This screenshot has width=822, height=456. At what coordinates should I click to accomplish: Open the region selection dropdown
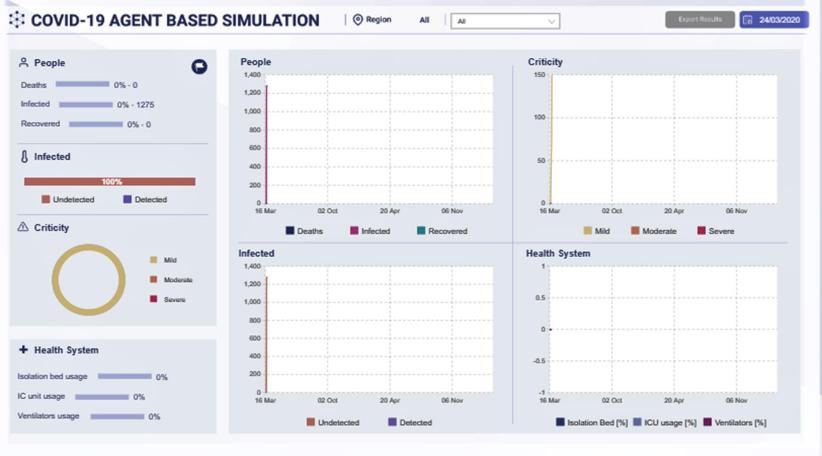(x=505, y=21)
